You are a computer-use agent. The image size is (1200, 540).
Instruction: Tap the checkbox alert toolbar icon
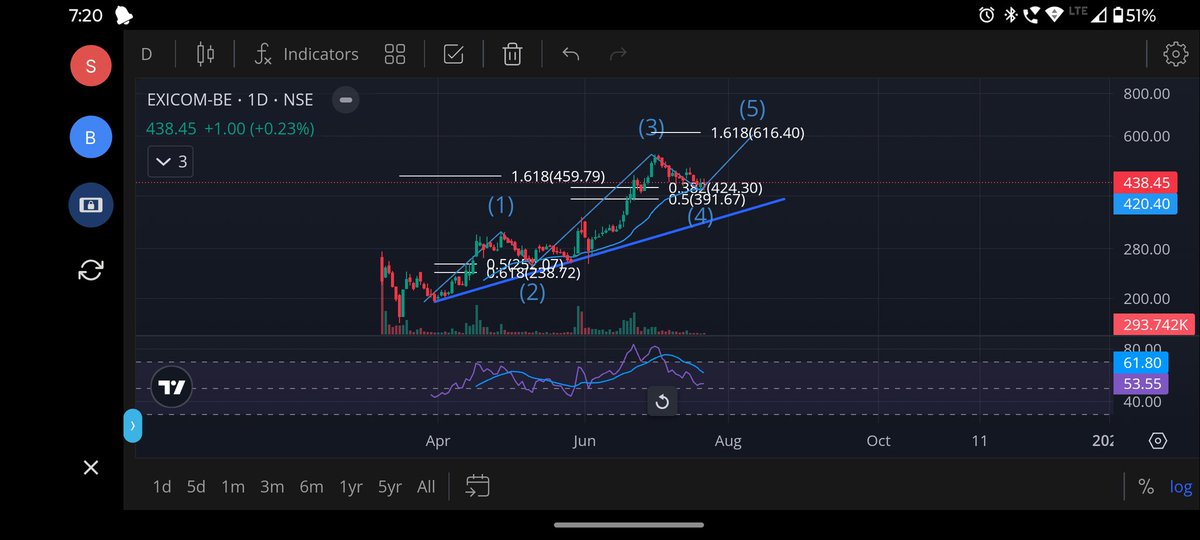tap(453, 54)
